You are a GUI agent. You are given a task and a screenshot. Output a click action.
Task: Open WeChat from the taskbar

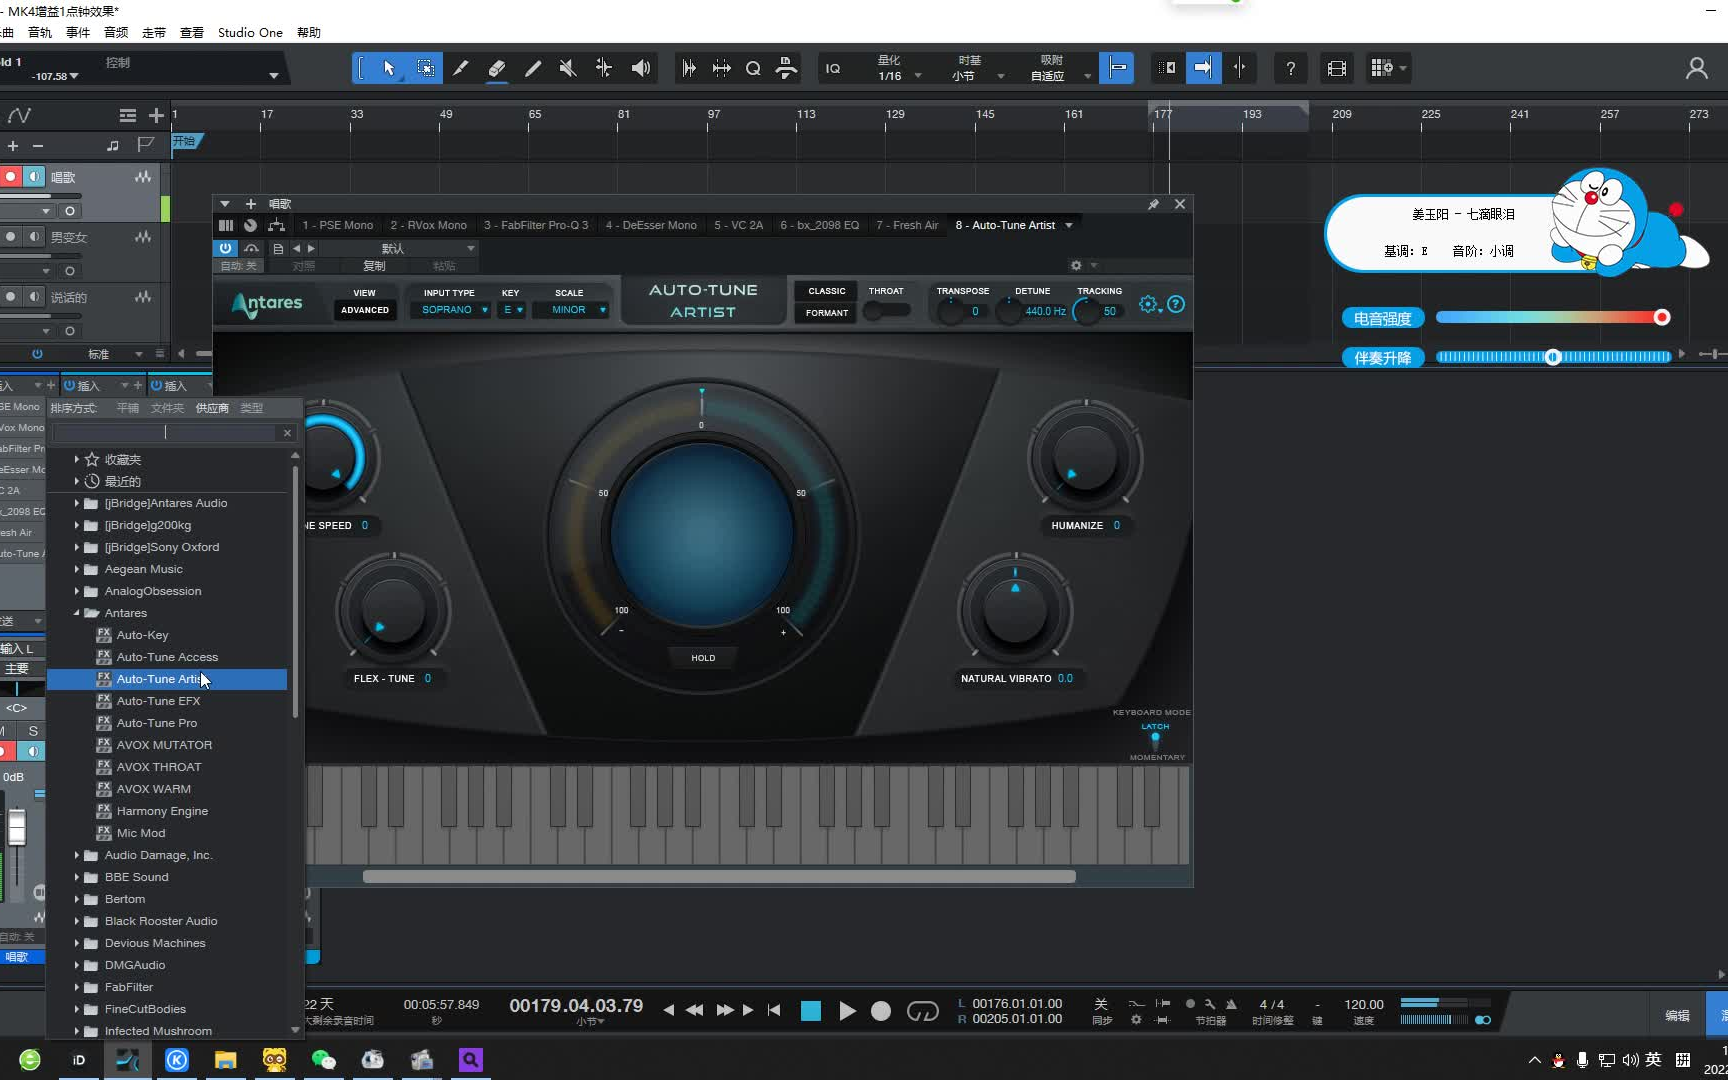pos(323,1060)
